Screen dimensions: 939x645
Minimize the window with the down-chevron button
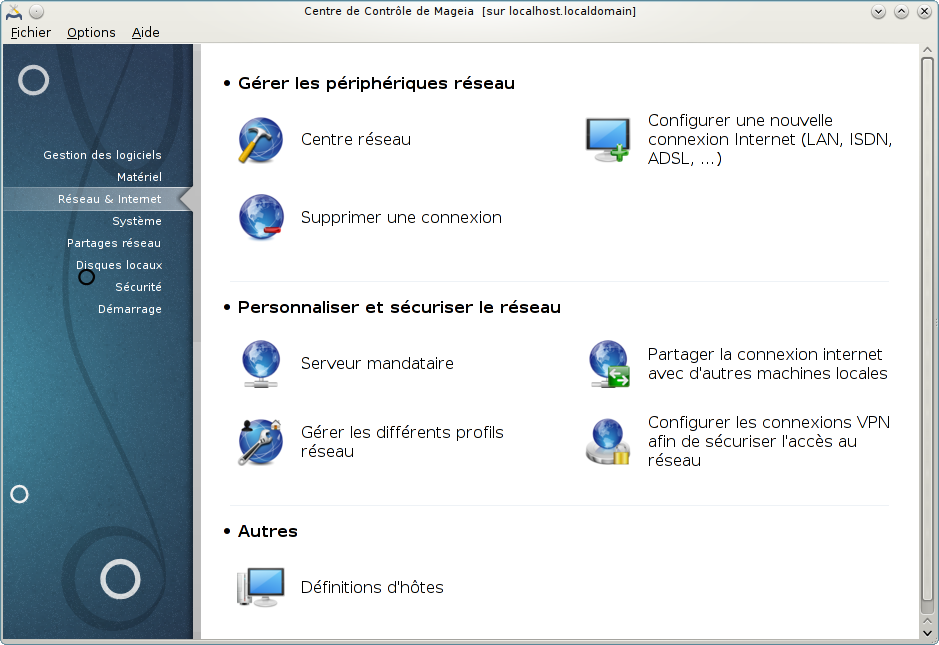point(879,11)
